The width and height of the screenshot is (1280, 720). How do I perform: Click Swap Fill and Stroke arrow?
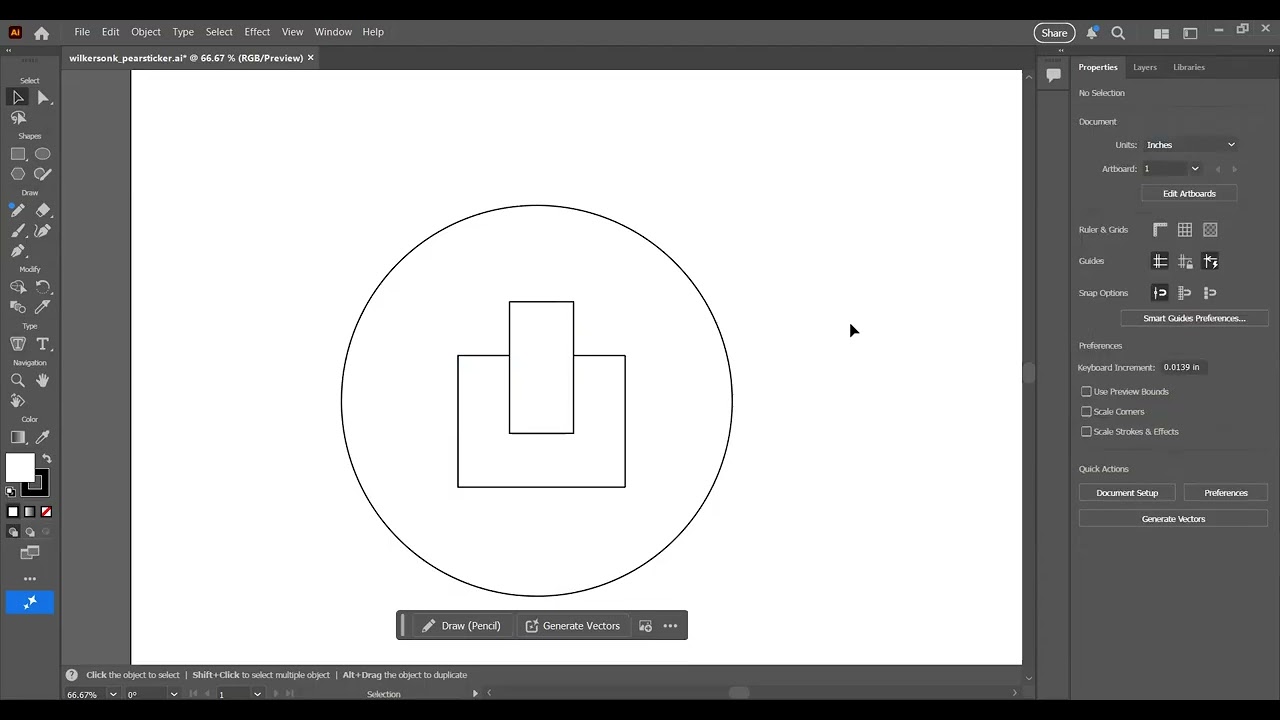[x=47, y=459]
